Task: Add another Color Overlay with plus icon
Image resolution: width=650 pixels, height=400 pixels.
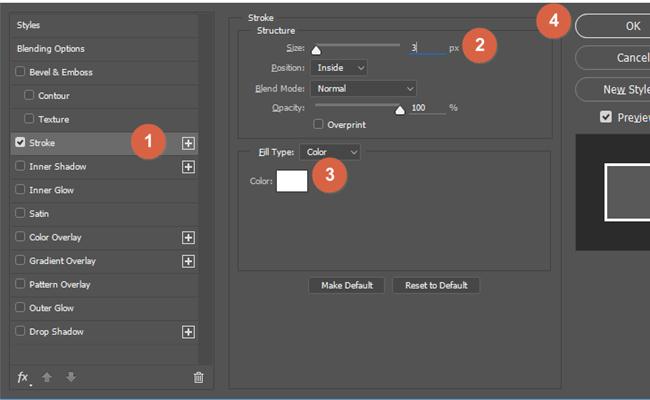Action: pos(188,238)
